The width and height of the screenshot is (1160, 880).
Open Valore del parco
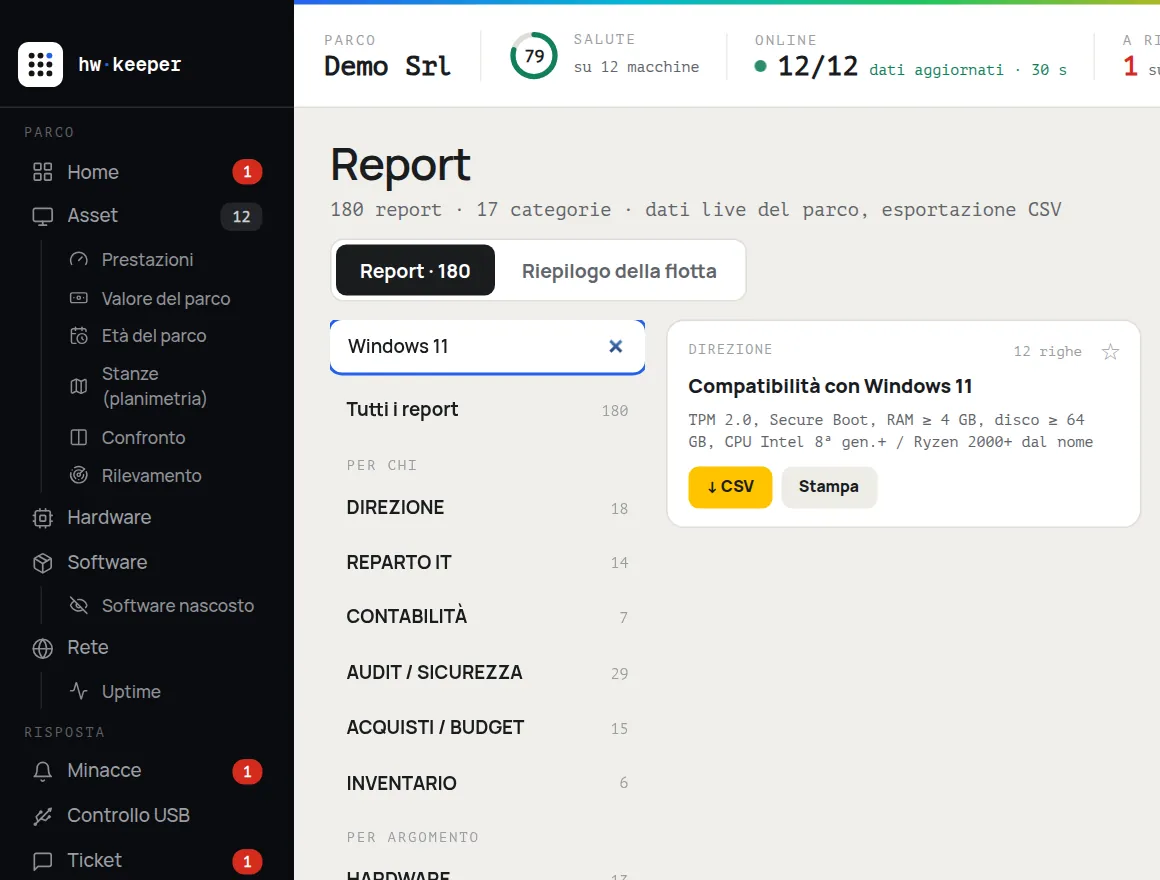click(x=166, y=299)
